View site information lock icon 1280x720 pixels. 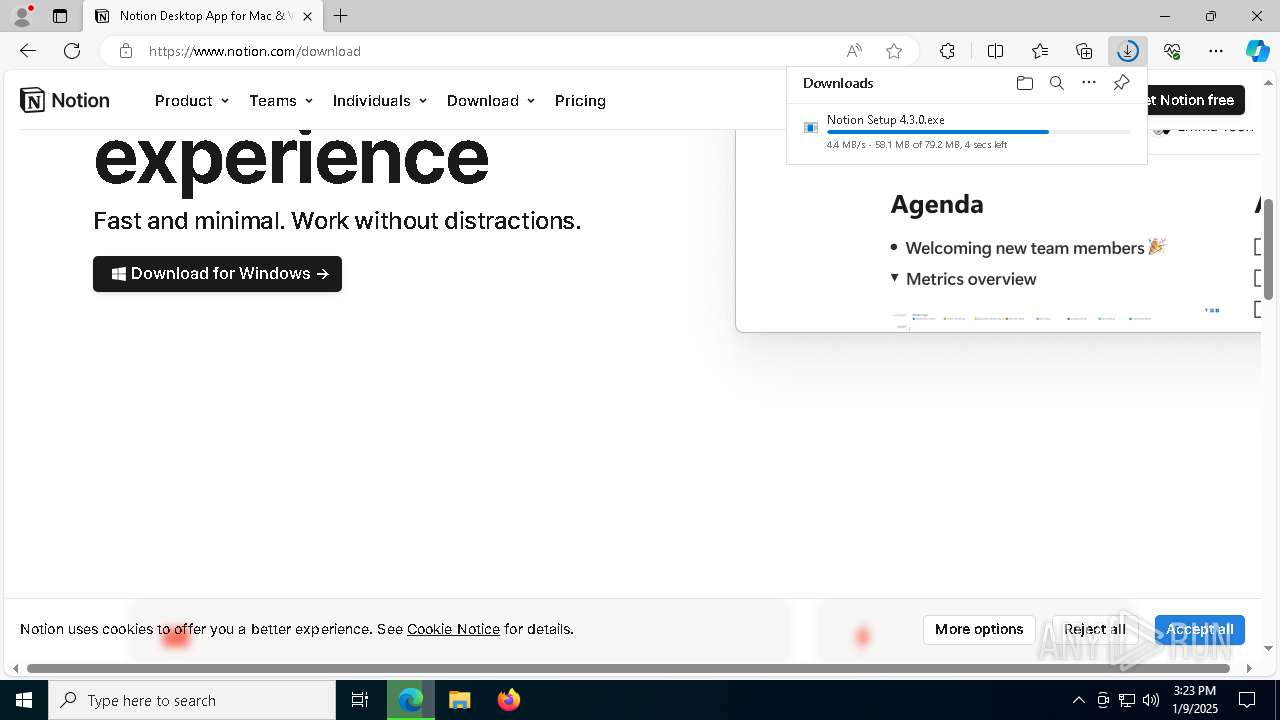pyautogui.click(x=125, y=51)
